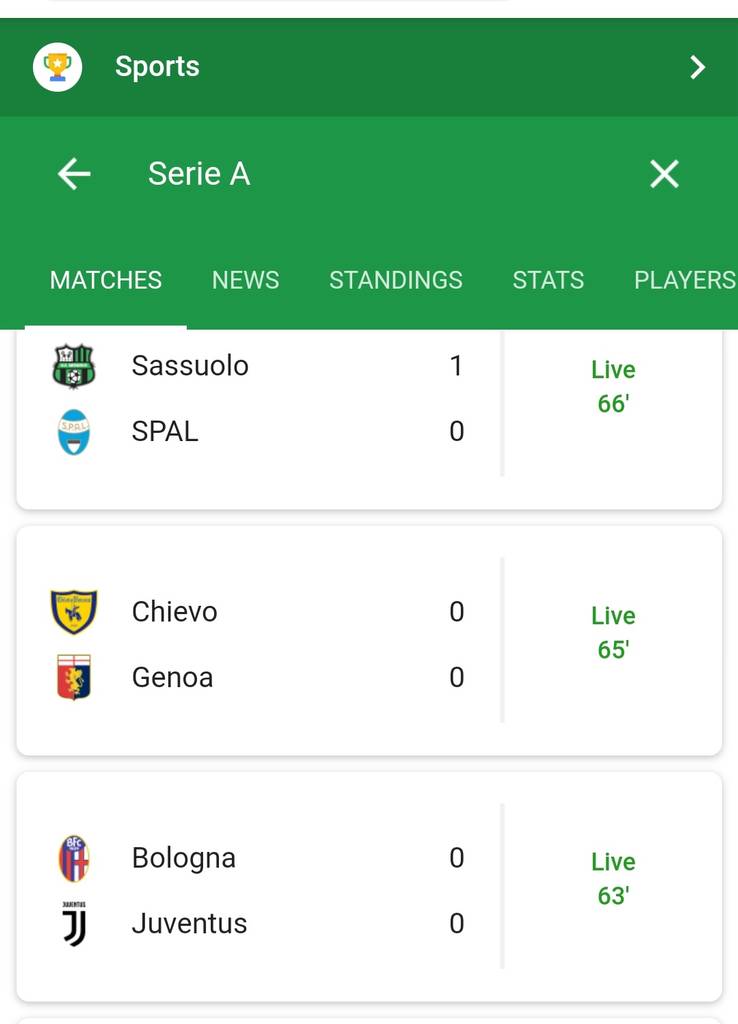Screen dimensions: 738x1024
Task: Switch to the Matches tab
Action: pos(106,280)
